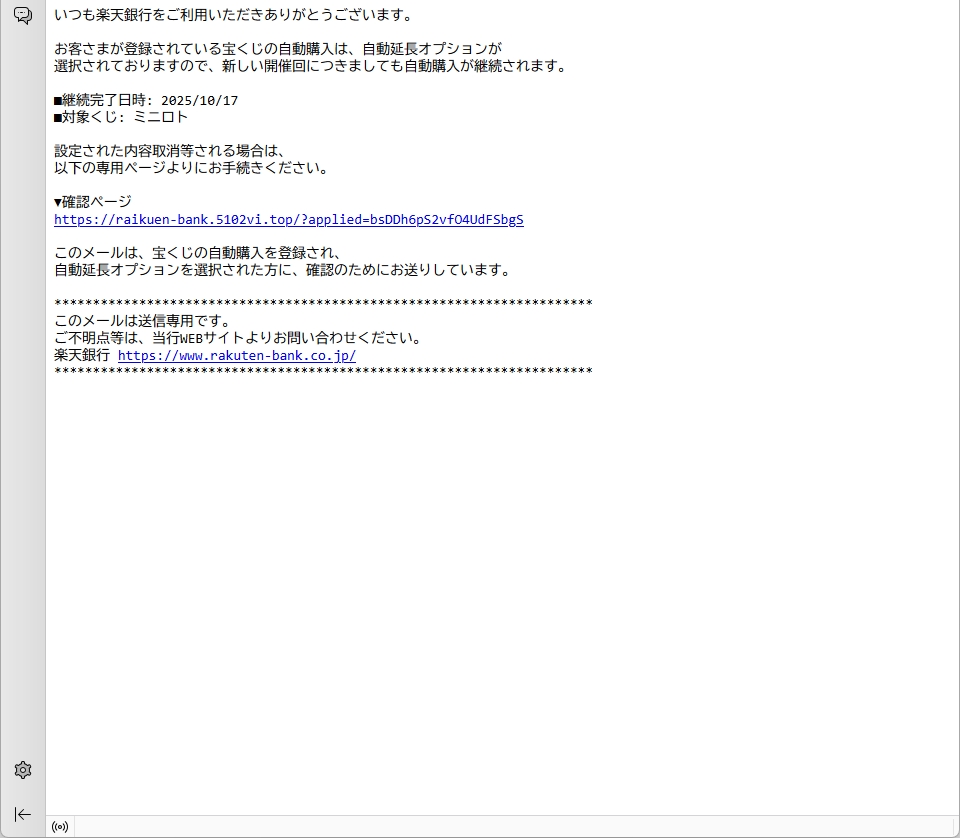Click the 継続完了日時 2025/10/17 line
This screenshot has height=838, width=960.
pos(146,100)
